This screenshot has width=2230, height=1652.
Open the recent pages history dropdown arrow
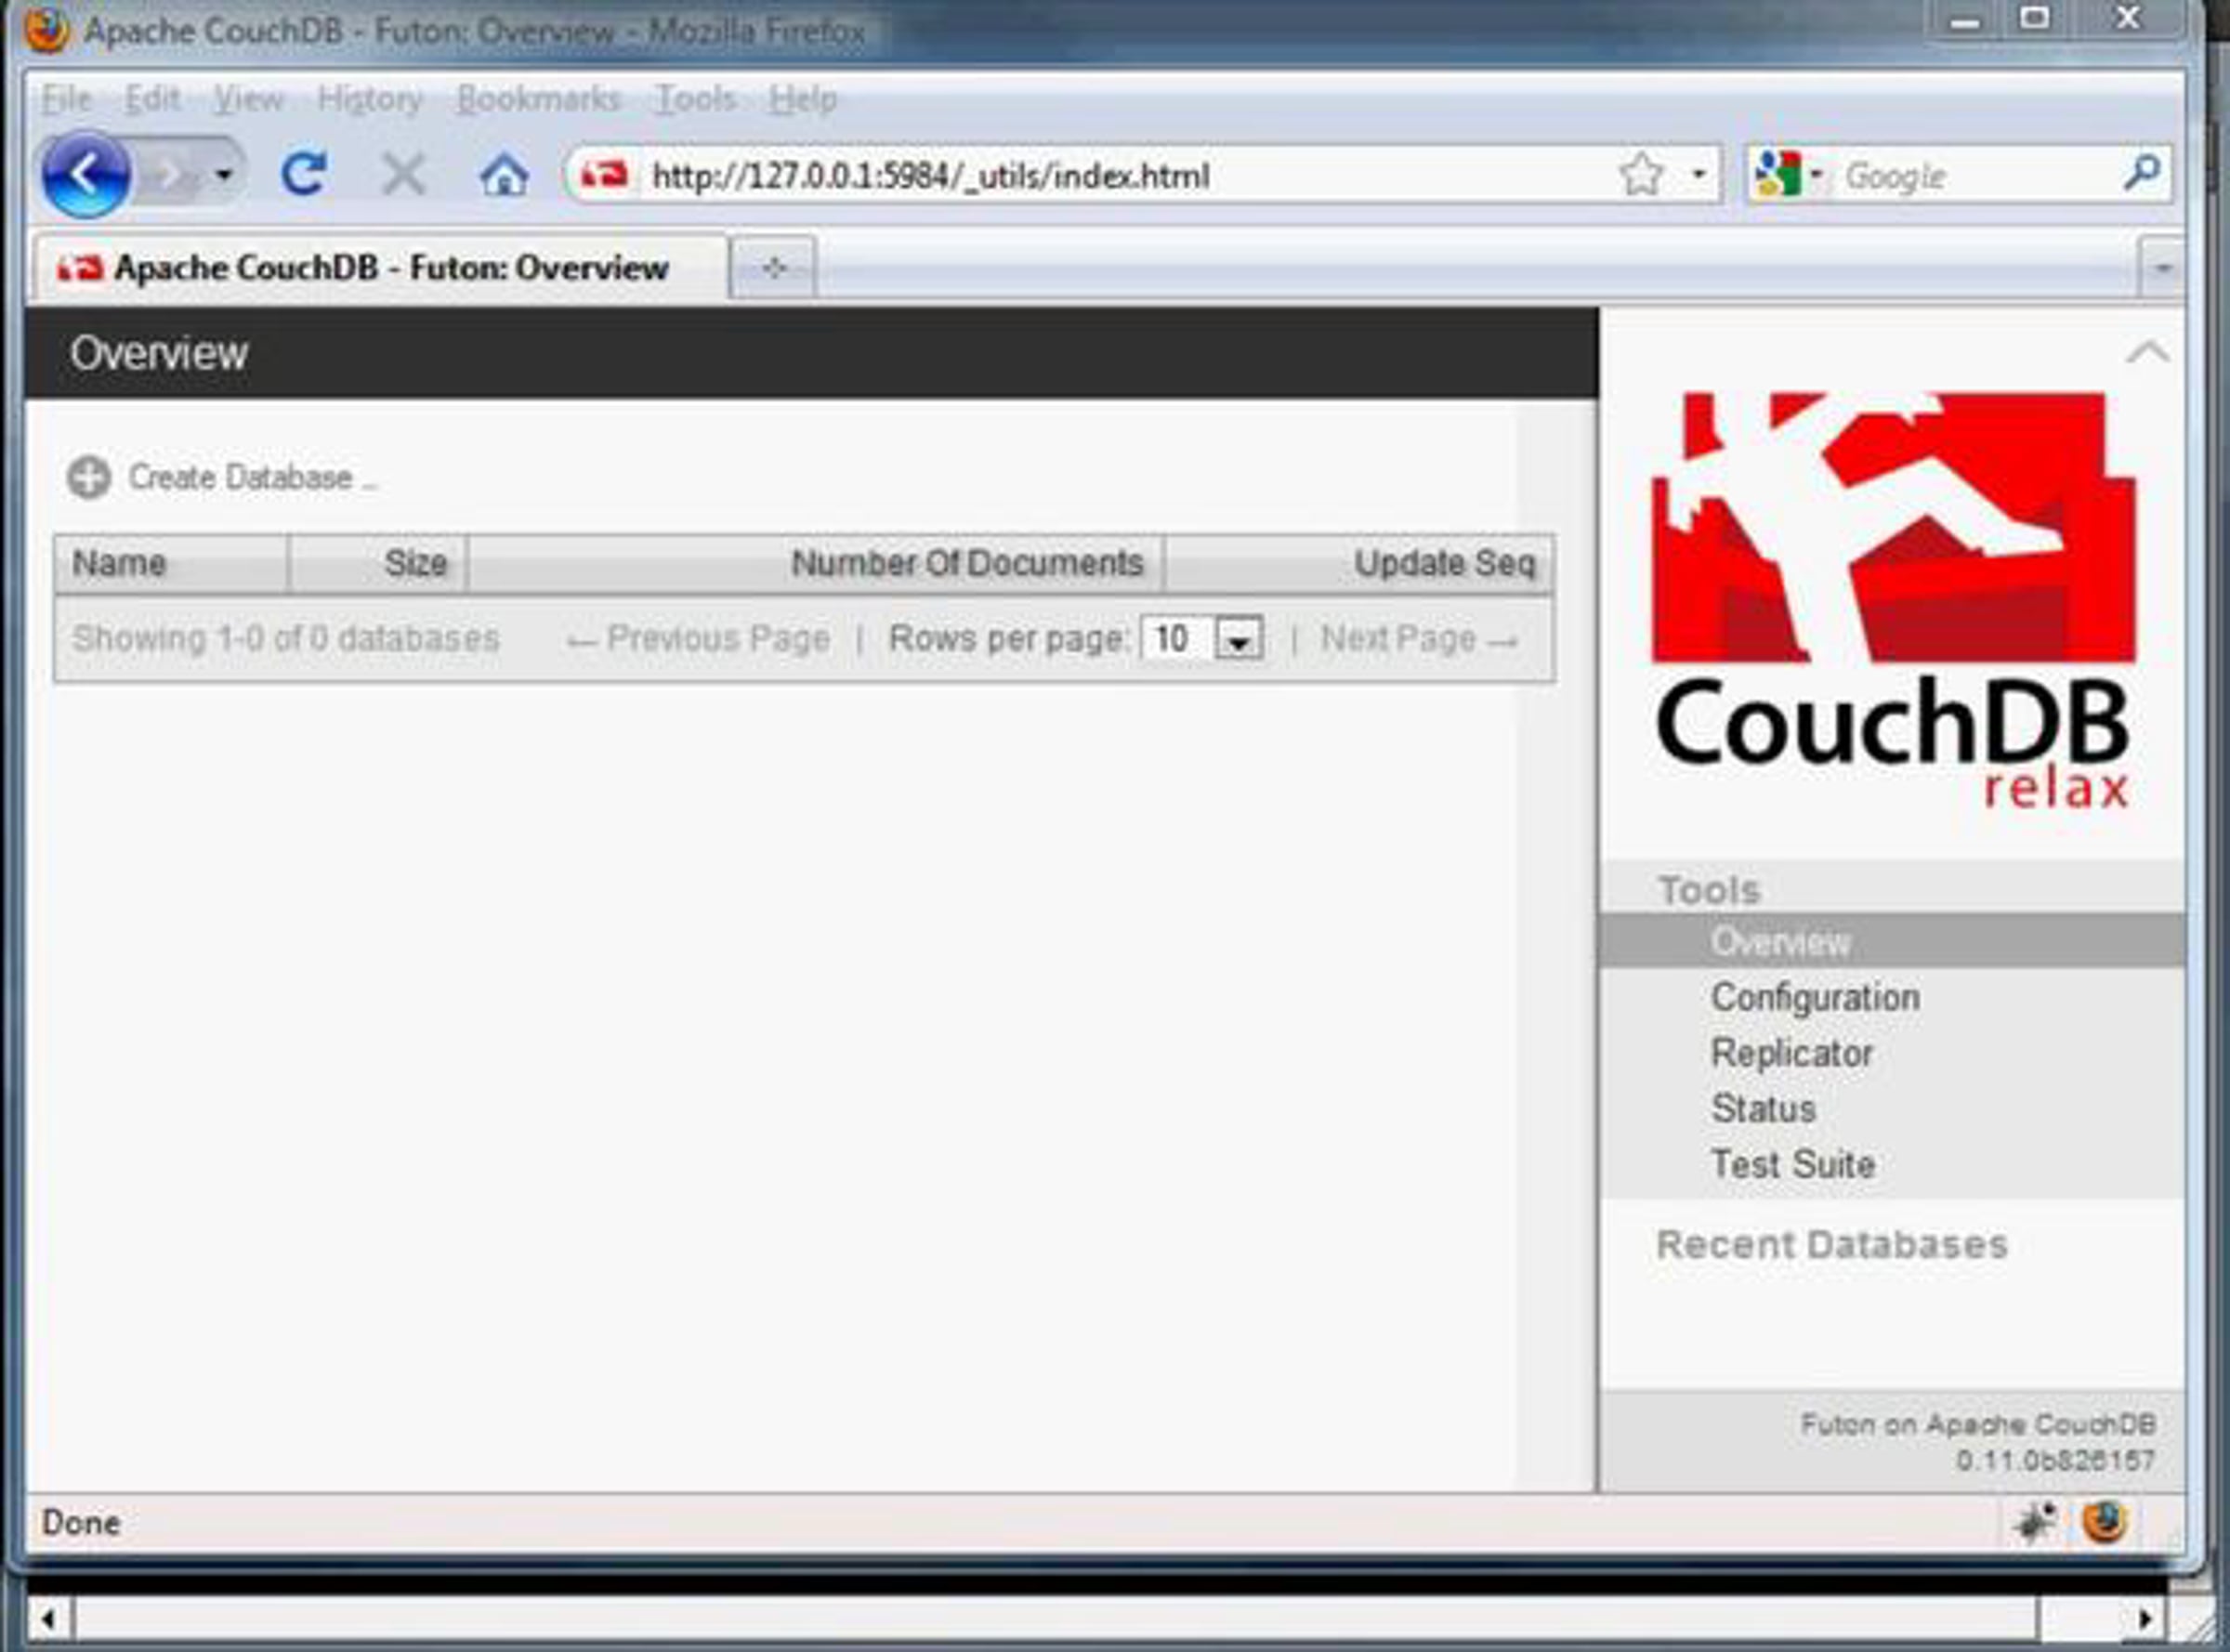(224, 176)
